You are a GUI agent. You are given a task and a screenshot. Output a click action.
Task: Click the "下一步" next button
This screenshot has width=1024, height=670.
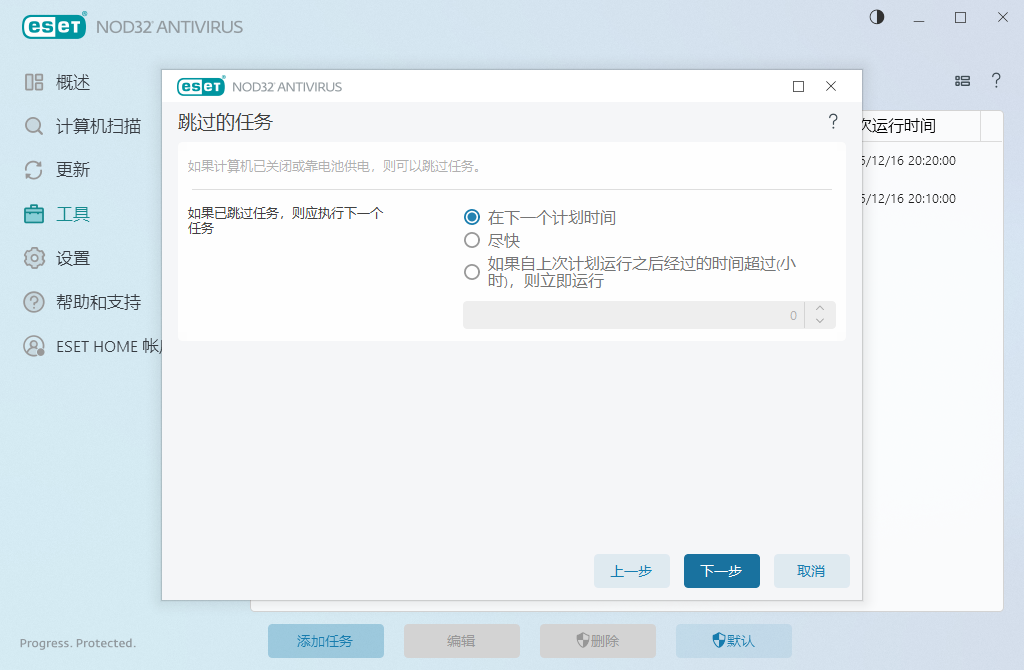click(721, 571)
